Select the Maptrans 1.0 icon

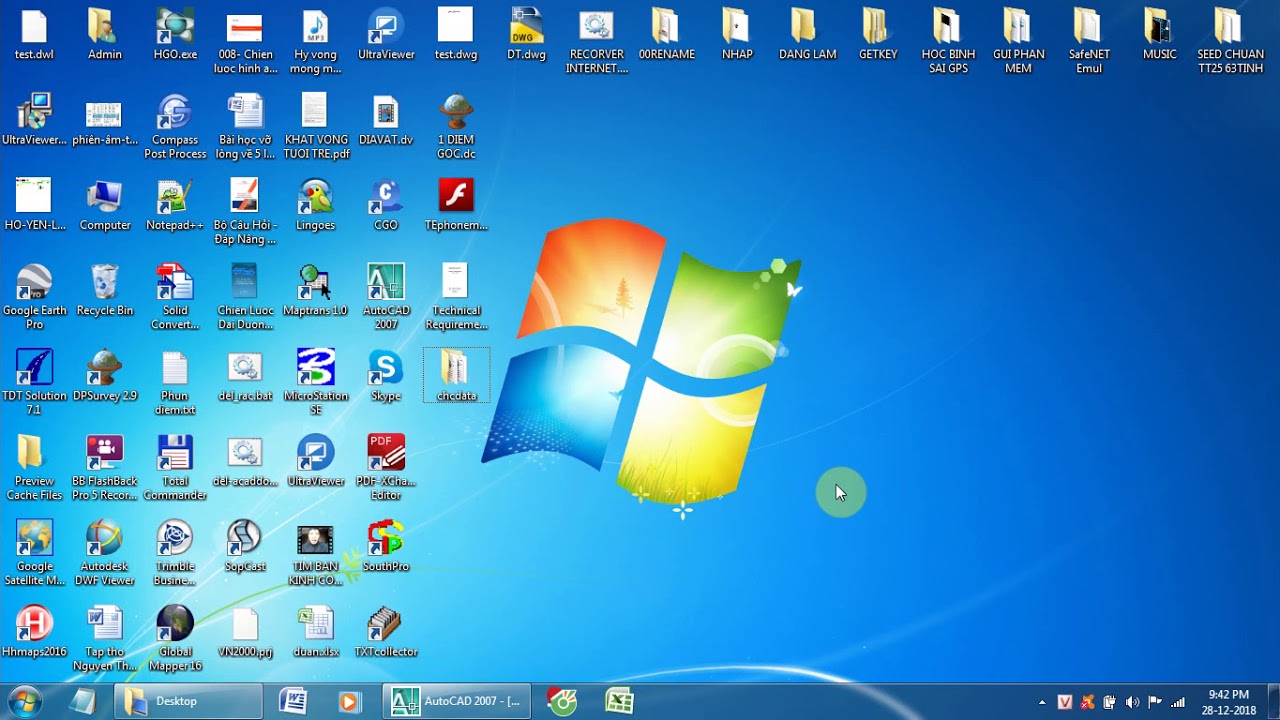tap(315, 290)
